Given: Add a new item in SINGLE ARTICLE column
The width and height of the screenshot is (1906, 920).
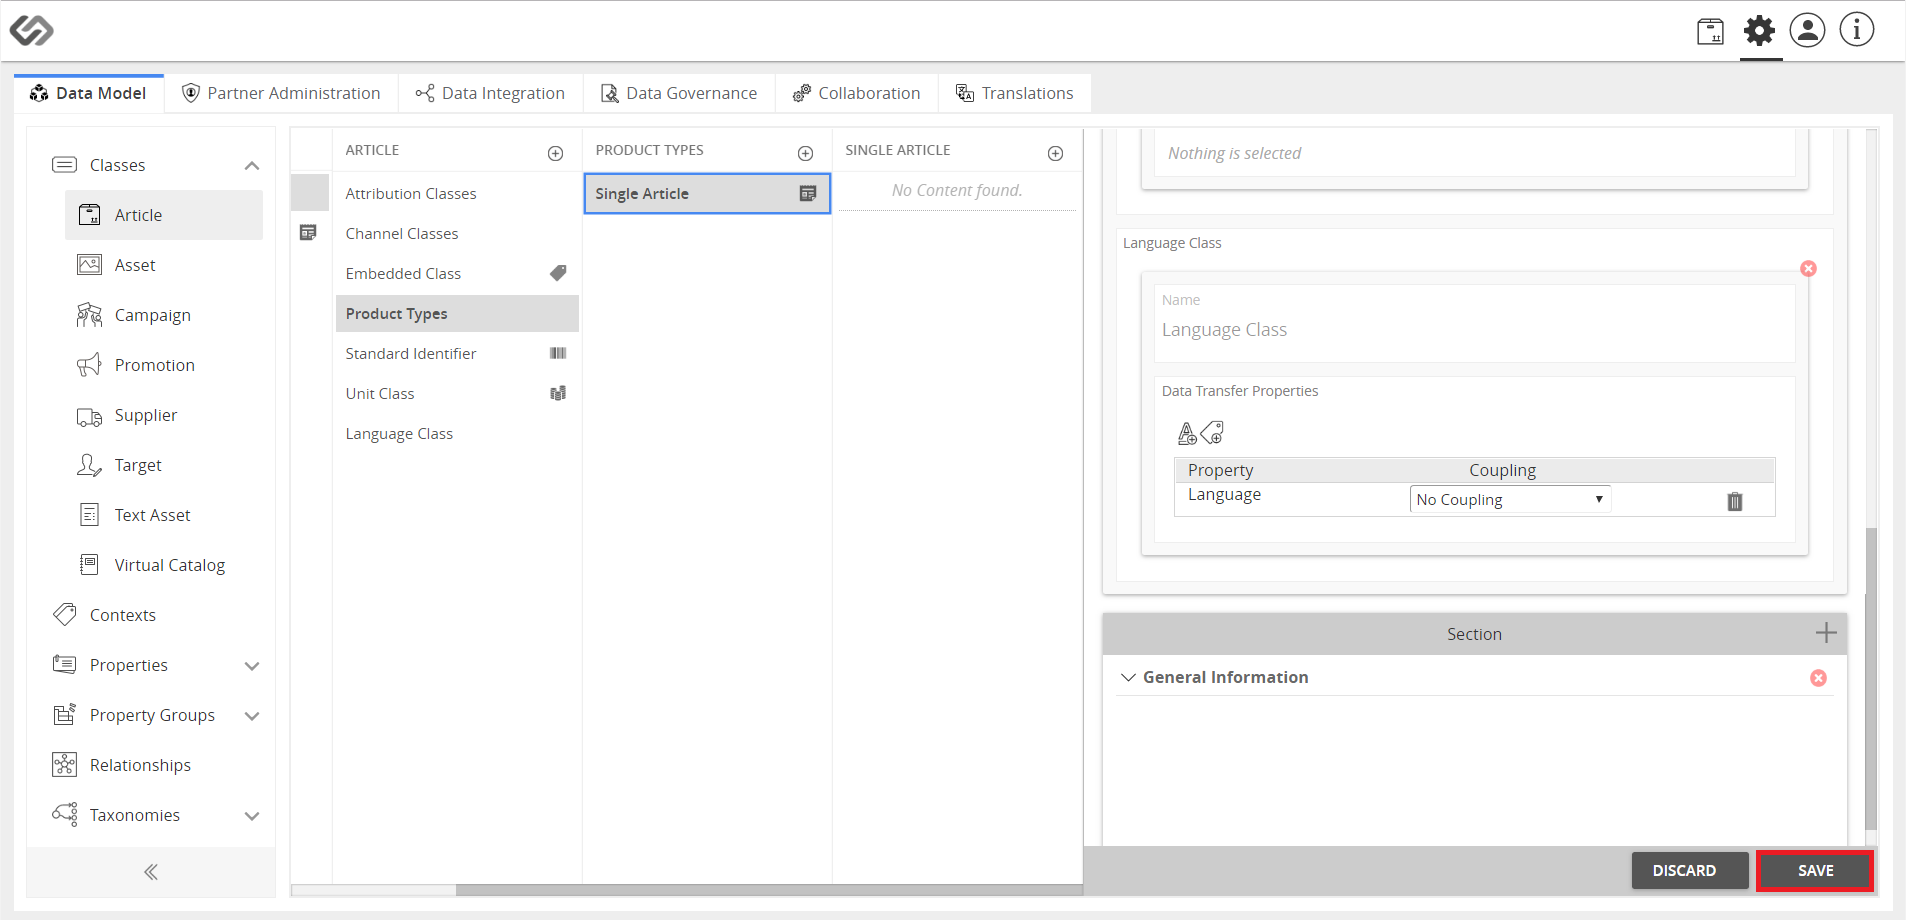Looking at the screenshot, I should [1056, 153].
